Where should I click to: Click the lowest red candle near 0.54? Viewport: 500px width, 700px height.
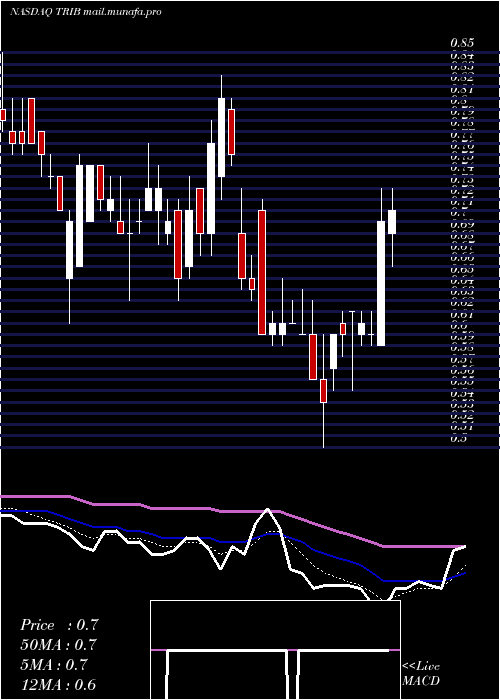click(323, 391)
